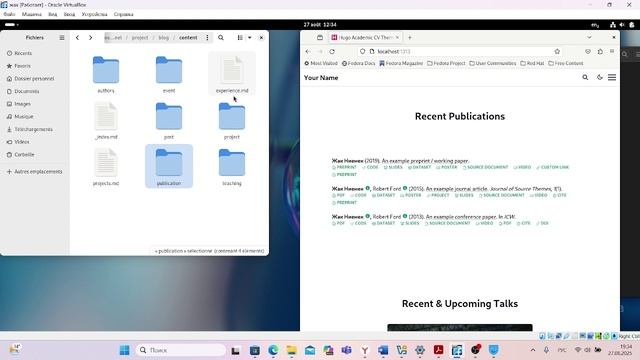Screen dimensions: 640x360
Task: Click DOI under conference paper
Action: pos(542,223)
